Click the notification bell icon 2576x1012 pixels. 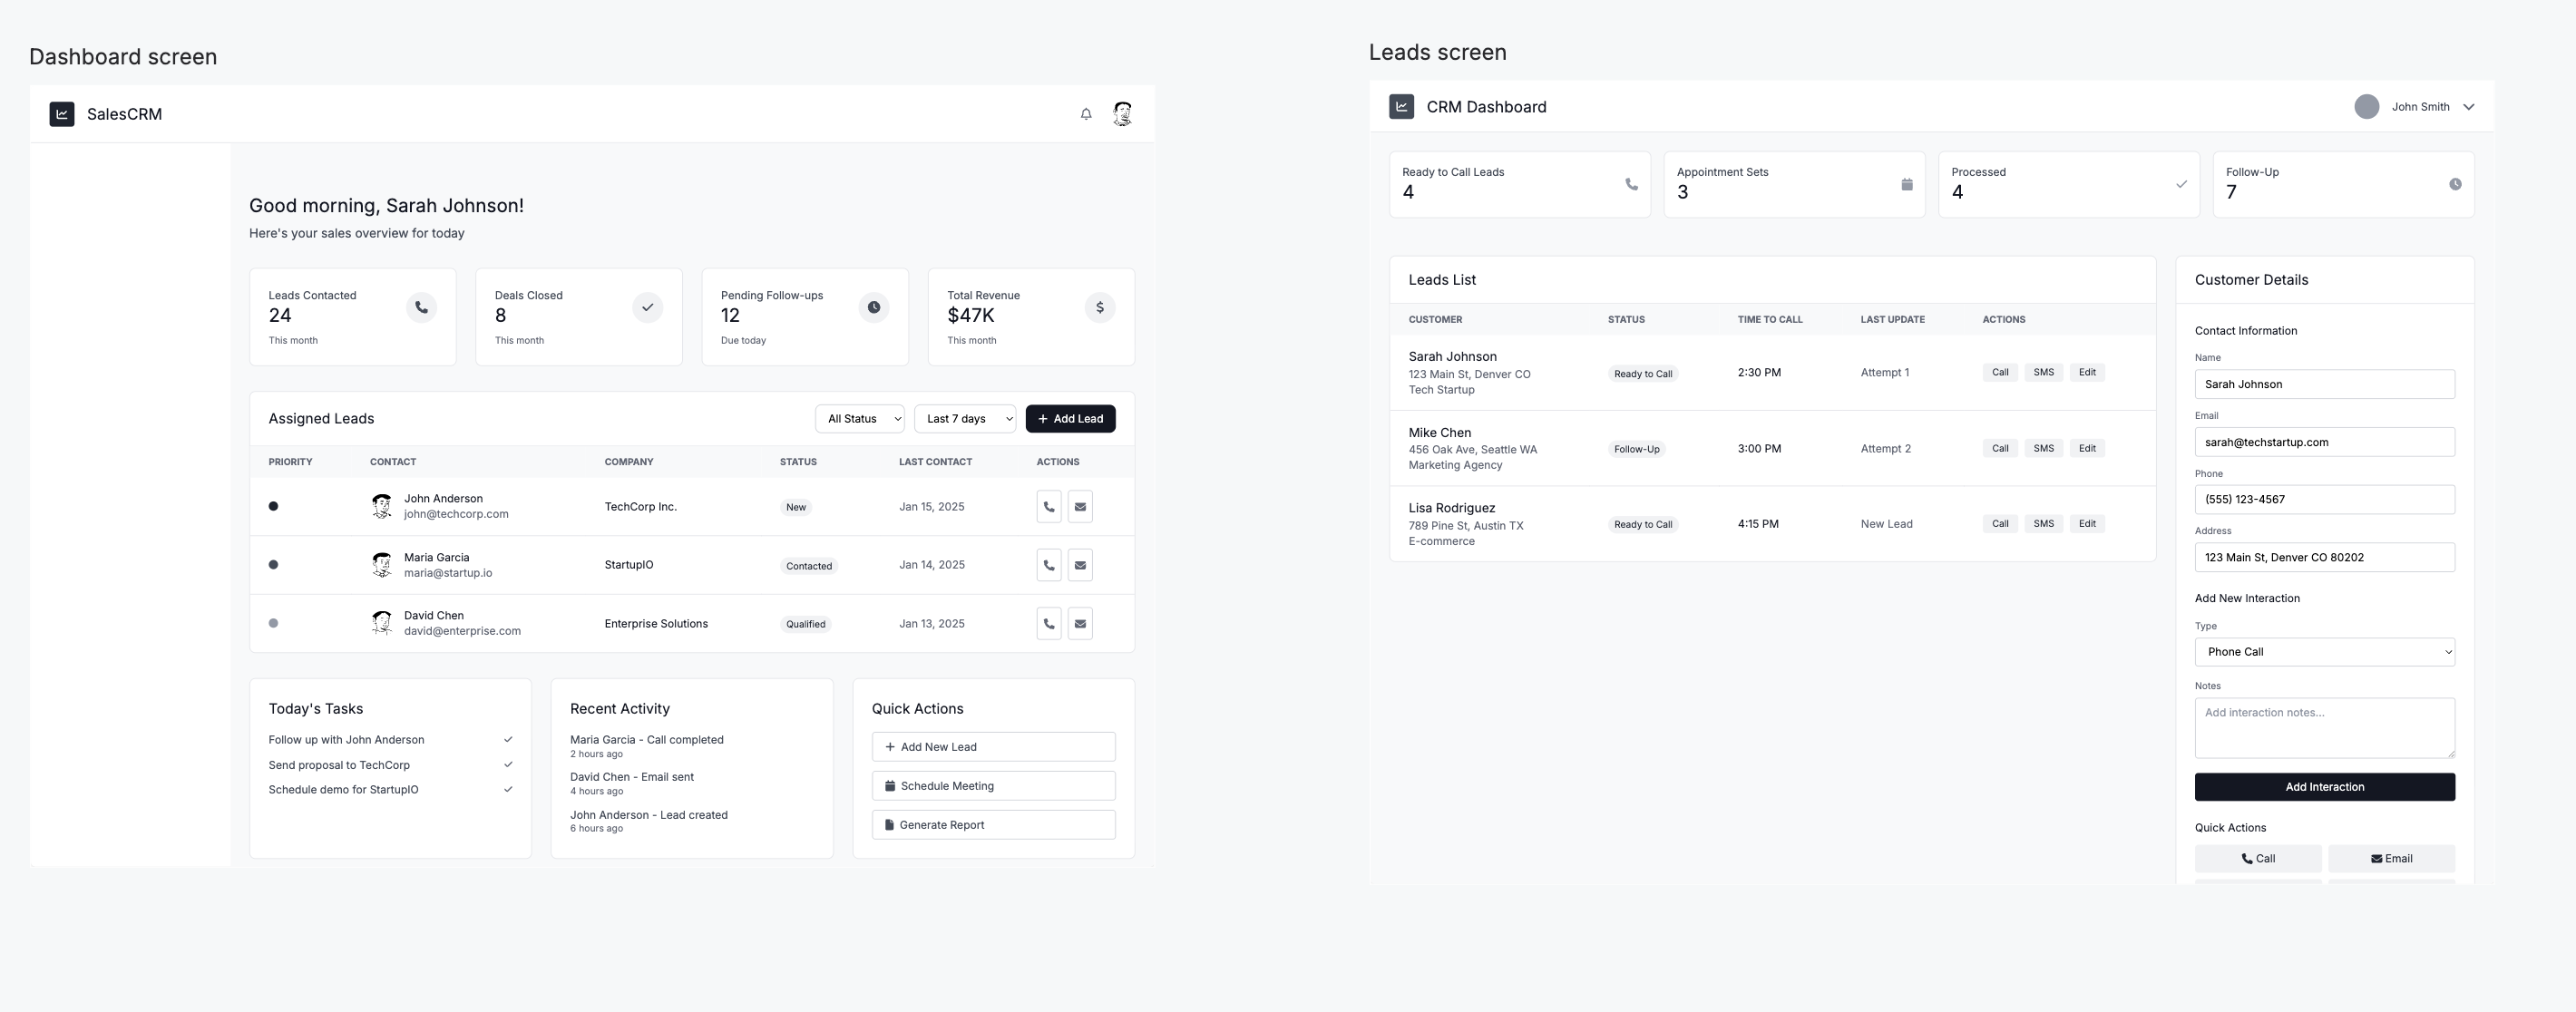(1086, 114)
